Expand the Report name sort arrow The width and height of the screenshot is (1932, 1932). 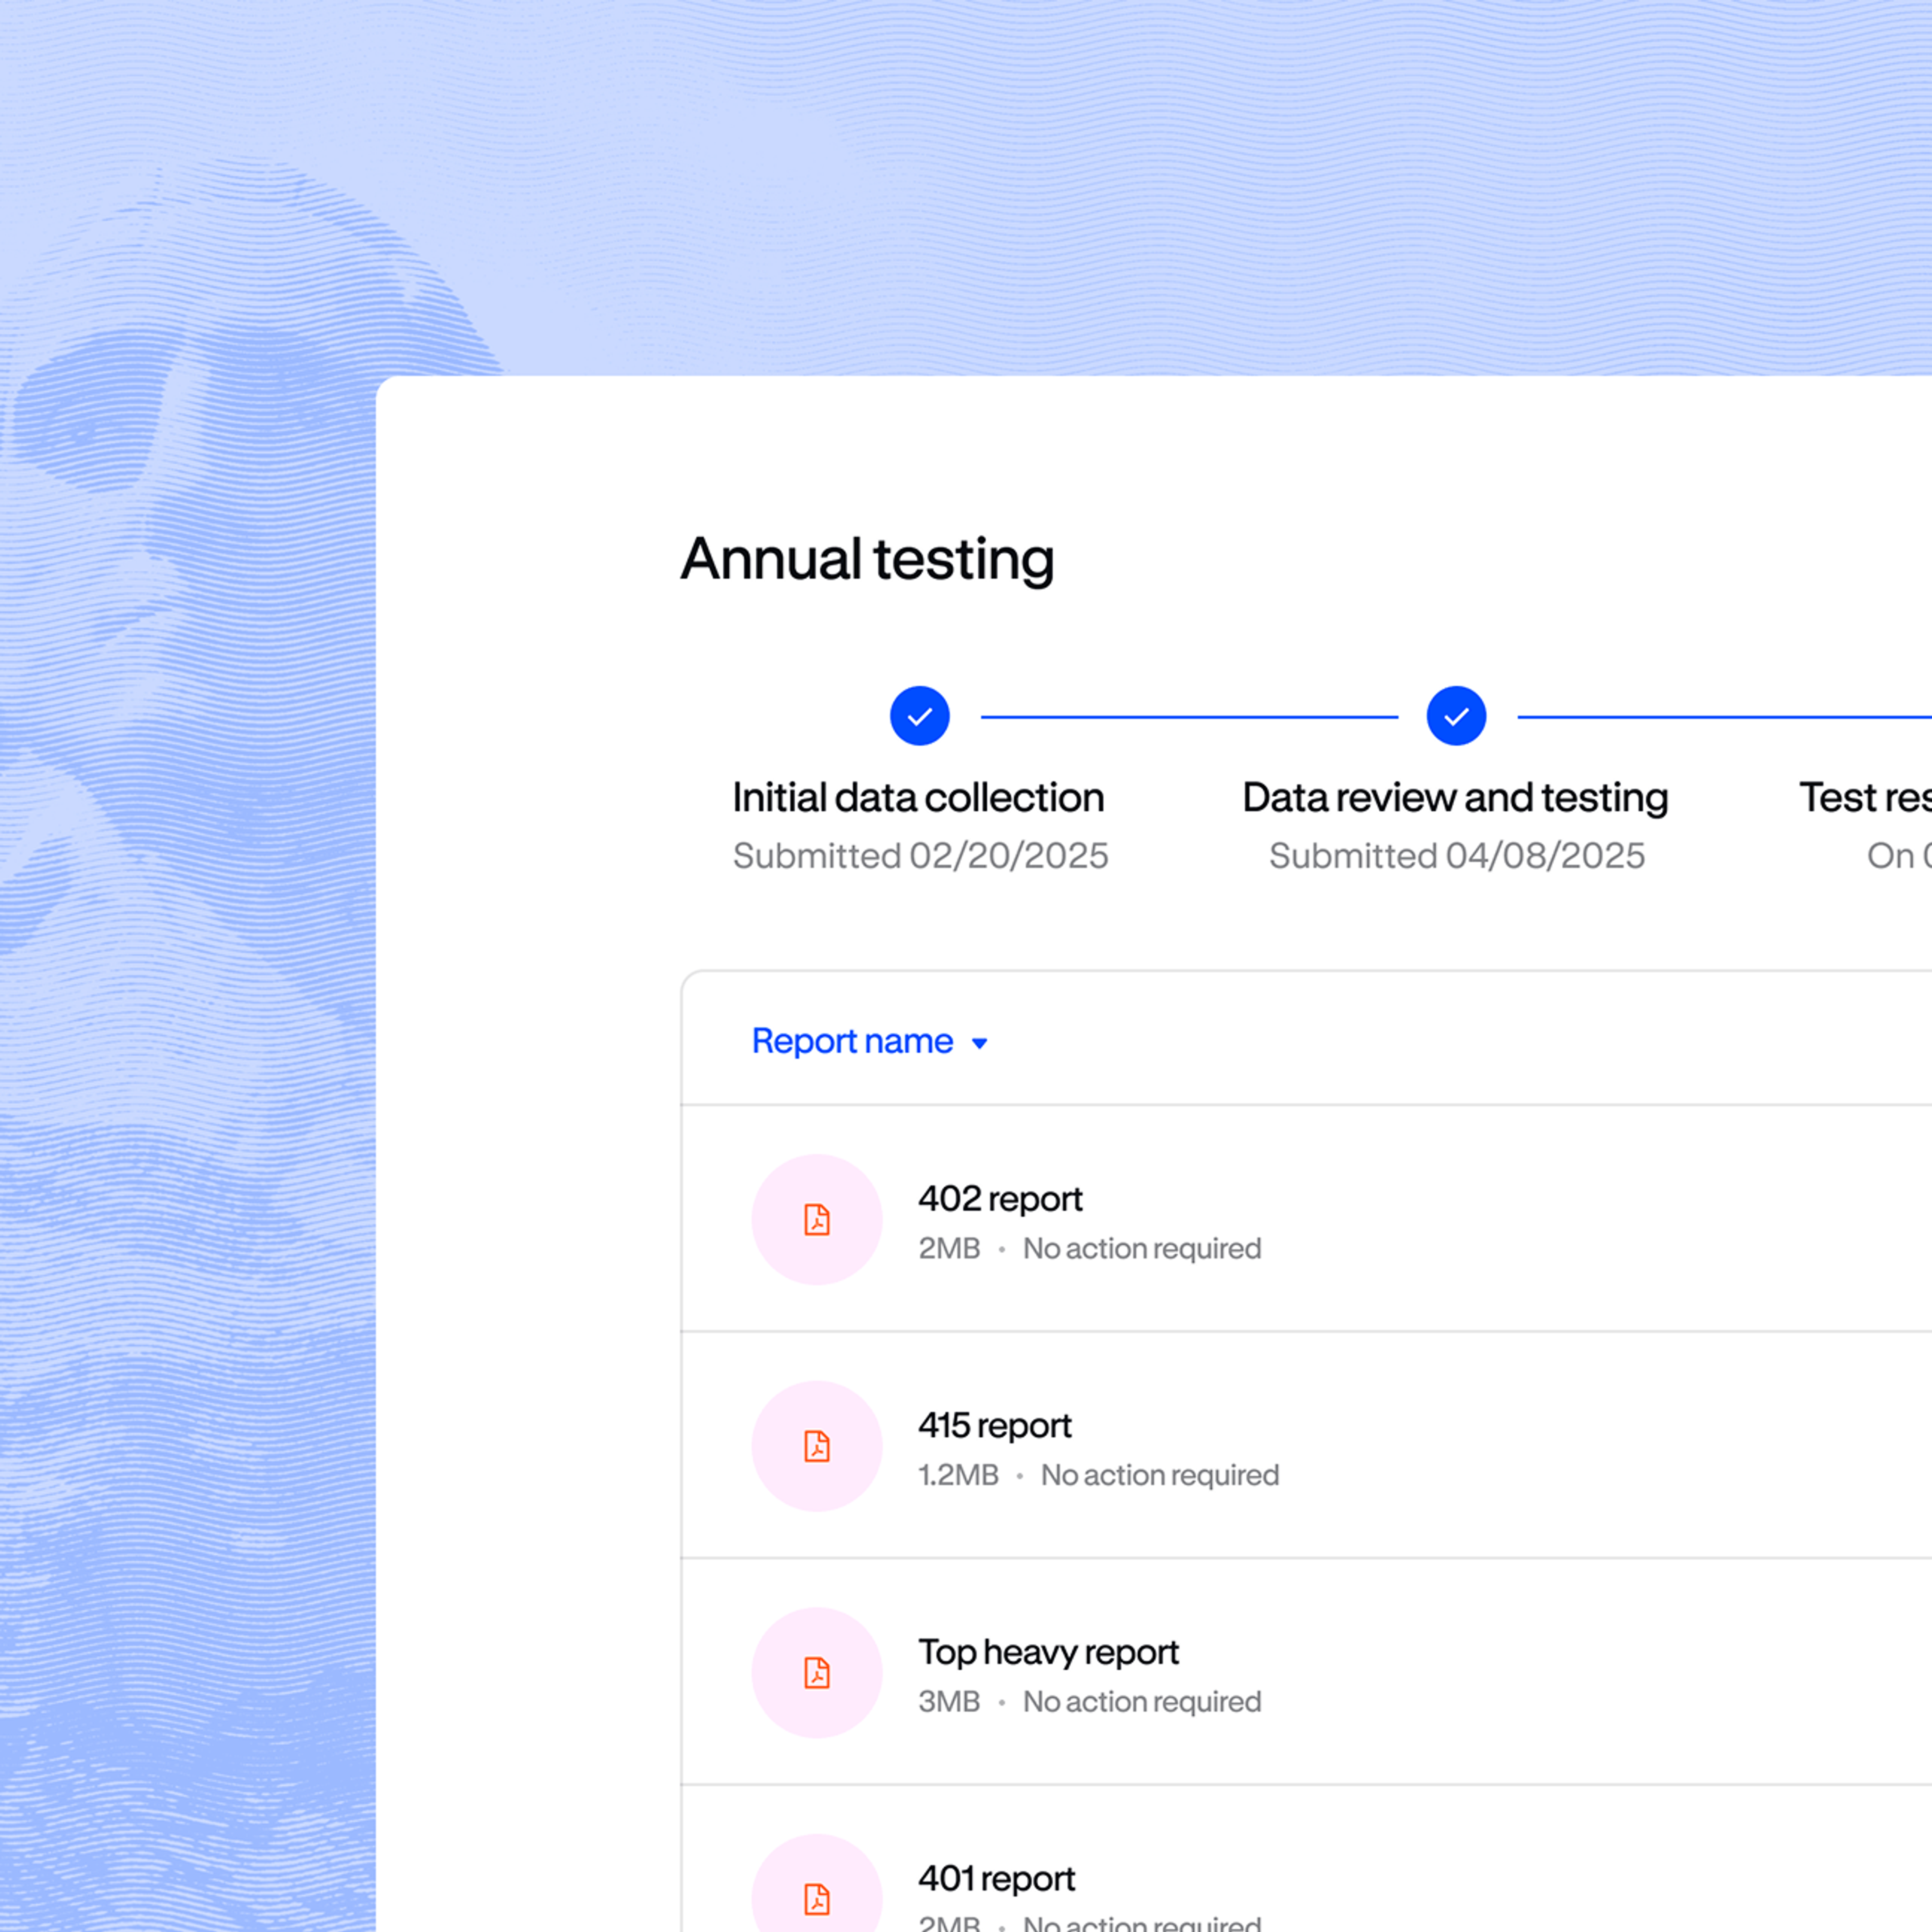pos(980,1043)
